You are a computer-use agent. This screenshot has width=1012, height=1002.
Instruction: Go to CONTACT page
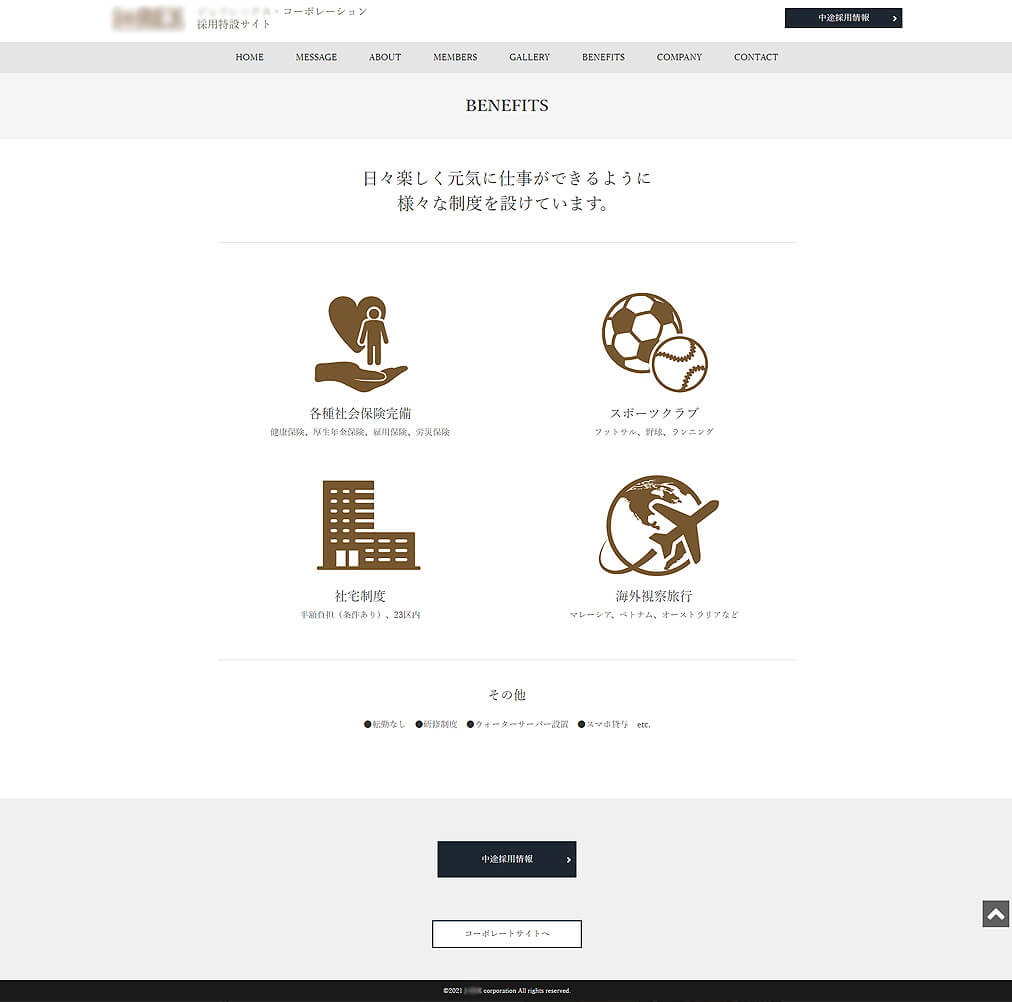tap(755, 57)
